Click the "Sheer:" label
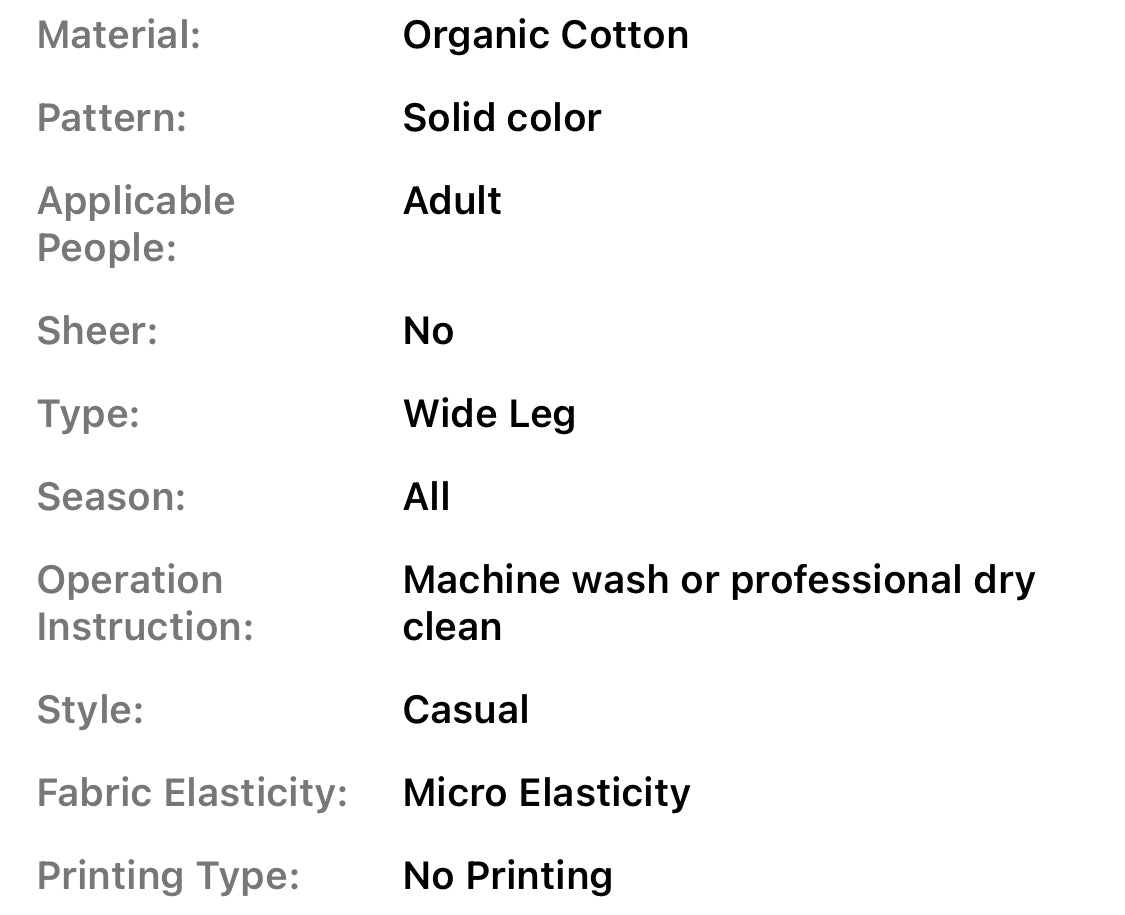Image resolution: width=1125 pixels, height=915 pixels. (97, 331)
